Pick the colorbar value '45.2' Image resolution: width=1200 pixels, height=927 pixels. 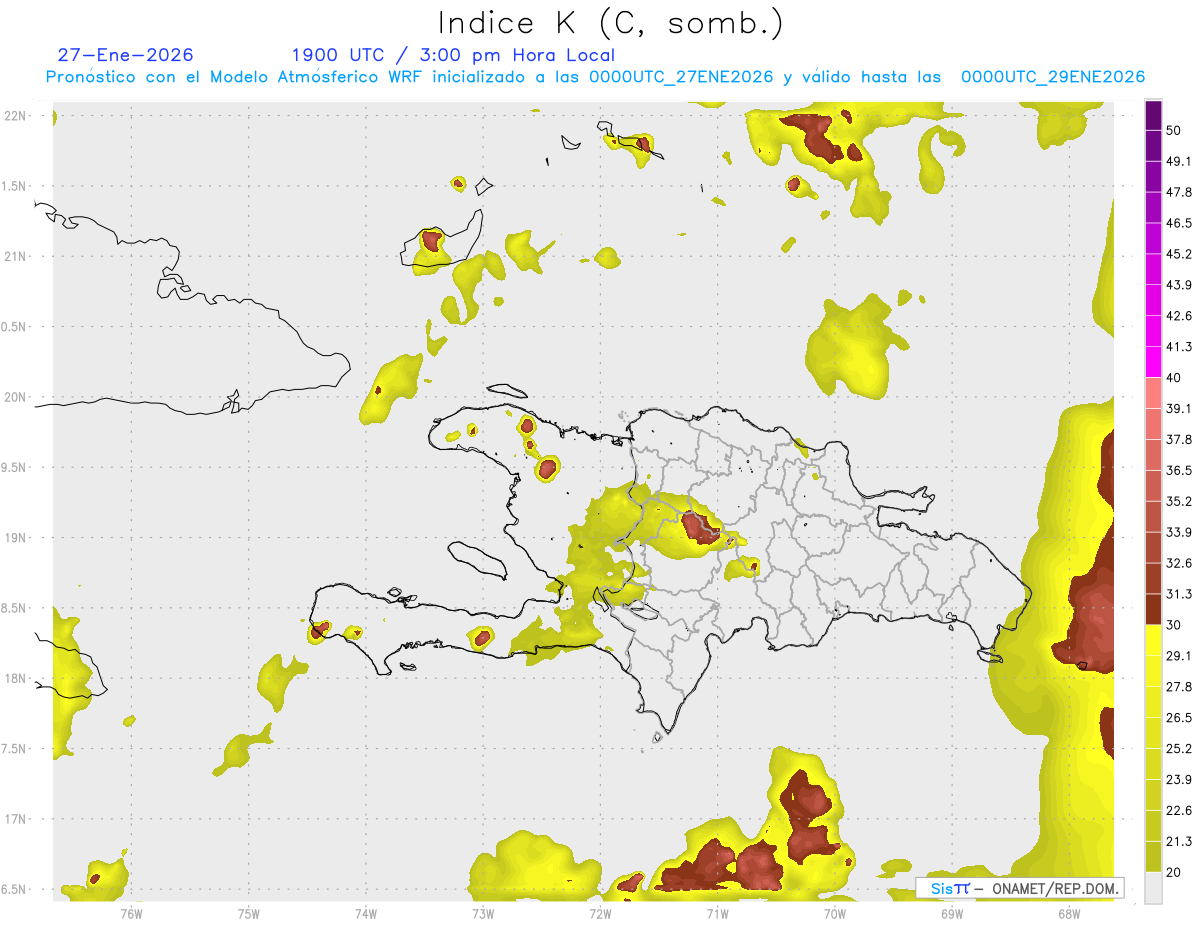pos(1179,254)
